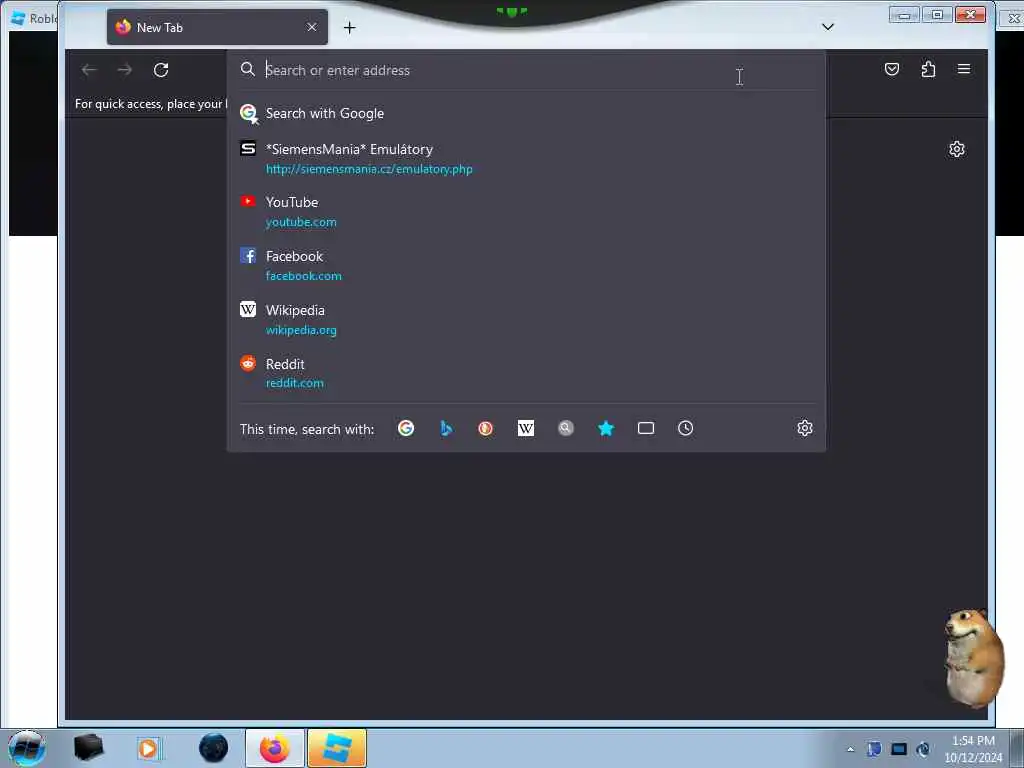Search this time with DuckDuckGo icon
Image resolution: width=1024 pixels, height=768 pixels.
click(x=485, y=428)
